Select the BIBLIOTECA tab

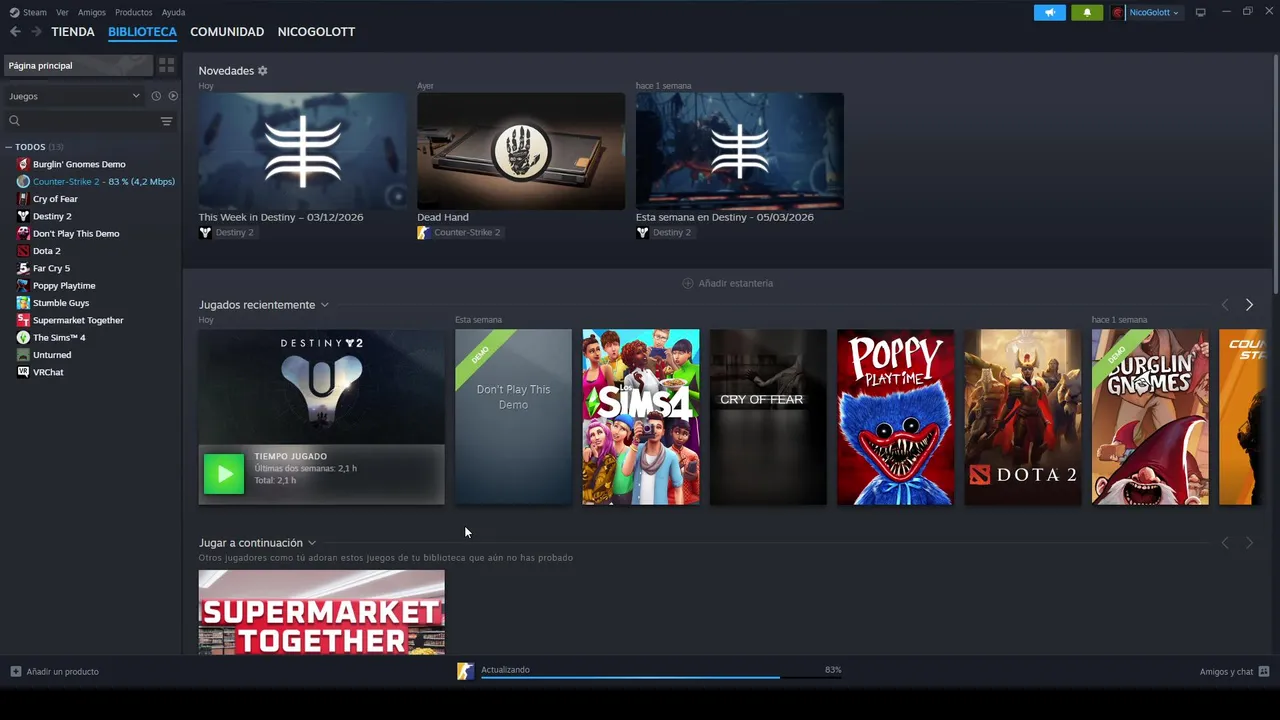pos(142,32)
